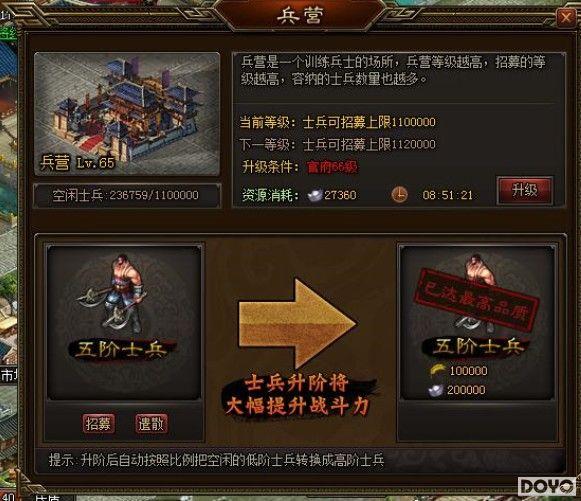The image size is (581, 501).
Task: Click the 遣散 disband button
Action: (x=151, y=424)
